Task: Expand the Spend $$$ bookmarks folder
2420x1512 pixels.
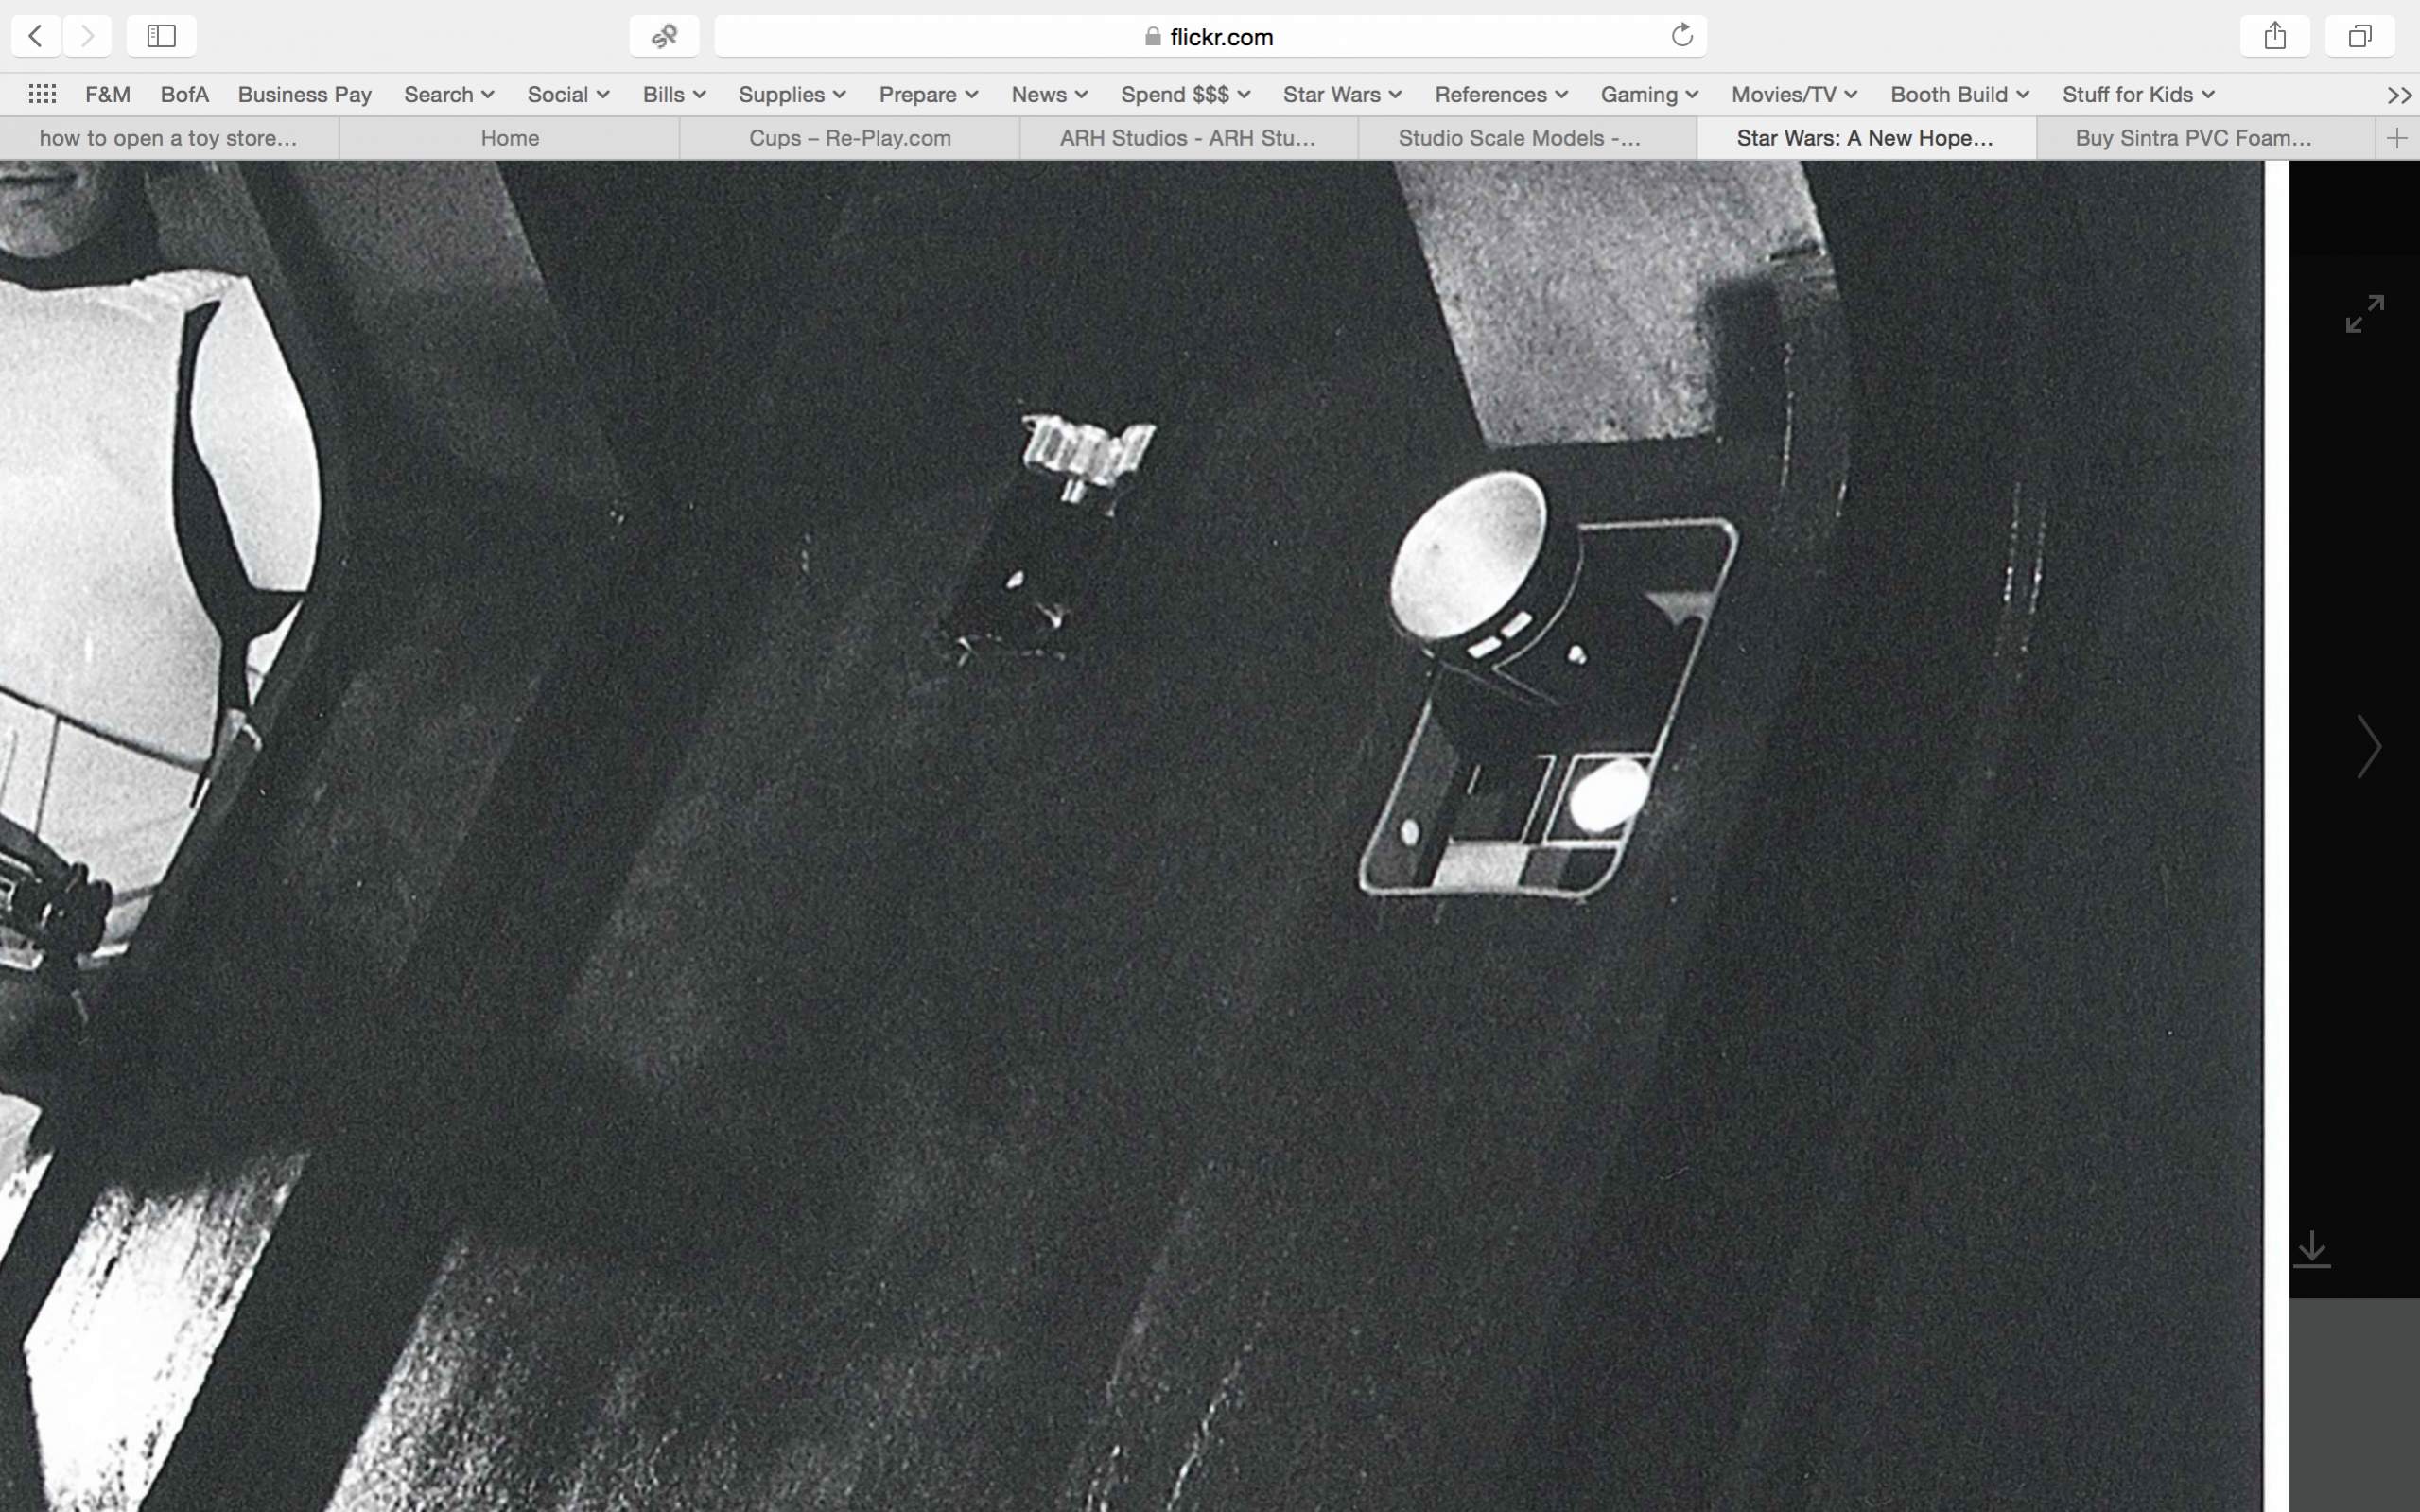Action: click(x=1185, y=94)
